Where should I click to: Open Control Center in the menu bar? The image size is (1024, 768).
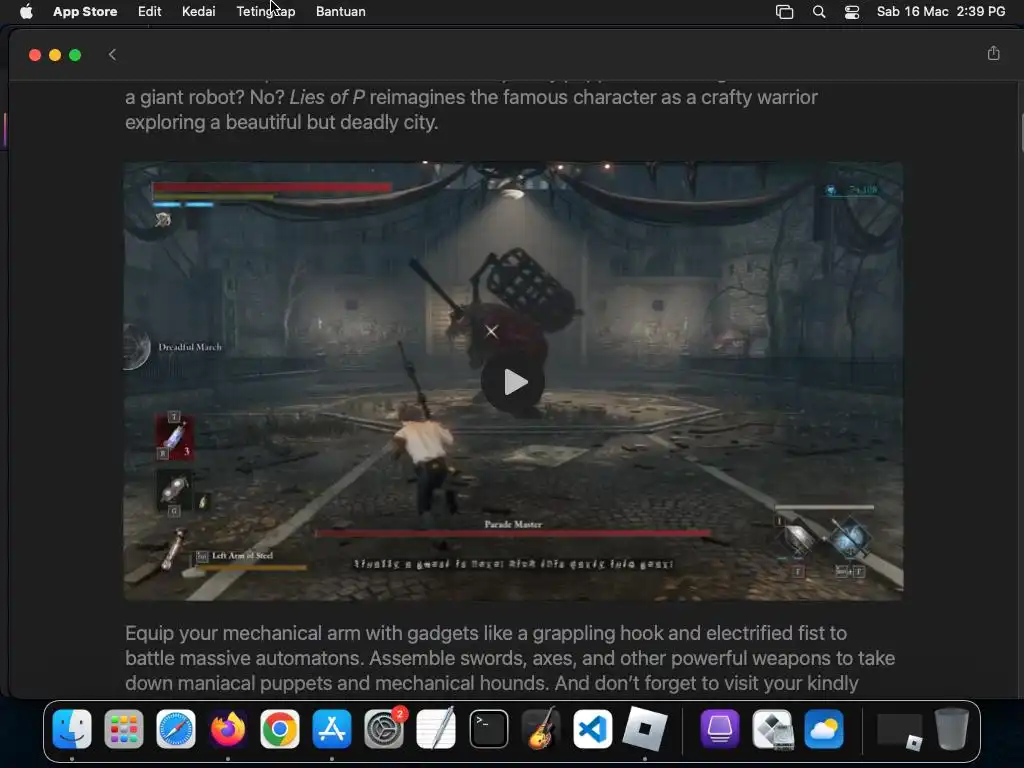coord(852,12)
